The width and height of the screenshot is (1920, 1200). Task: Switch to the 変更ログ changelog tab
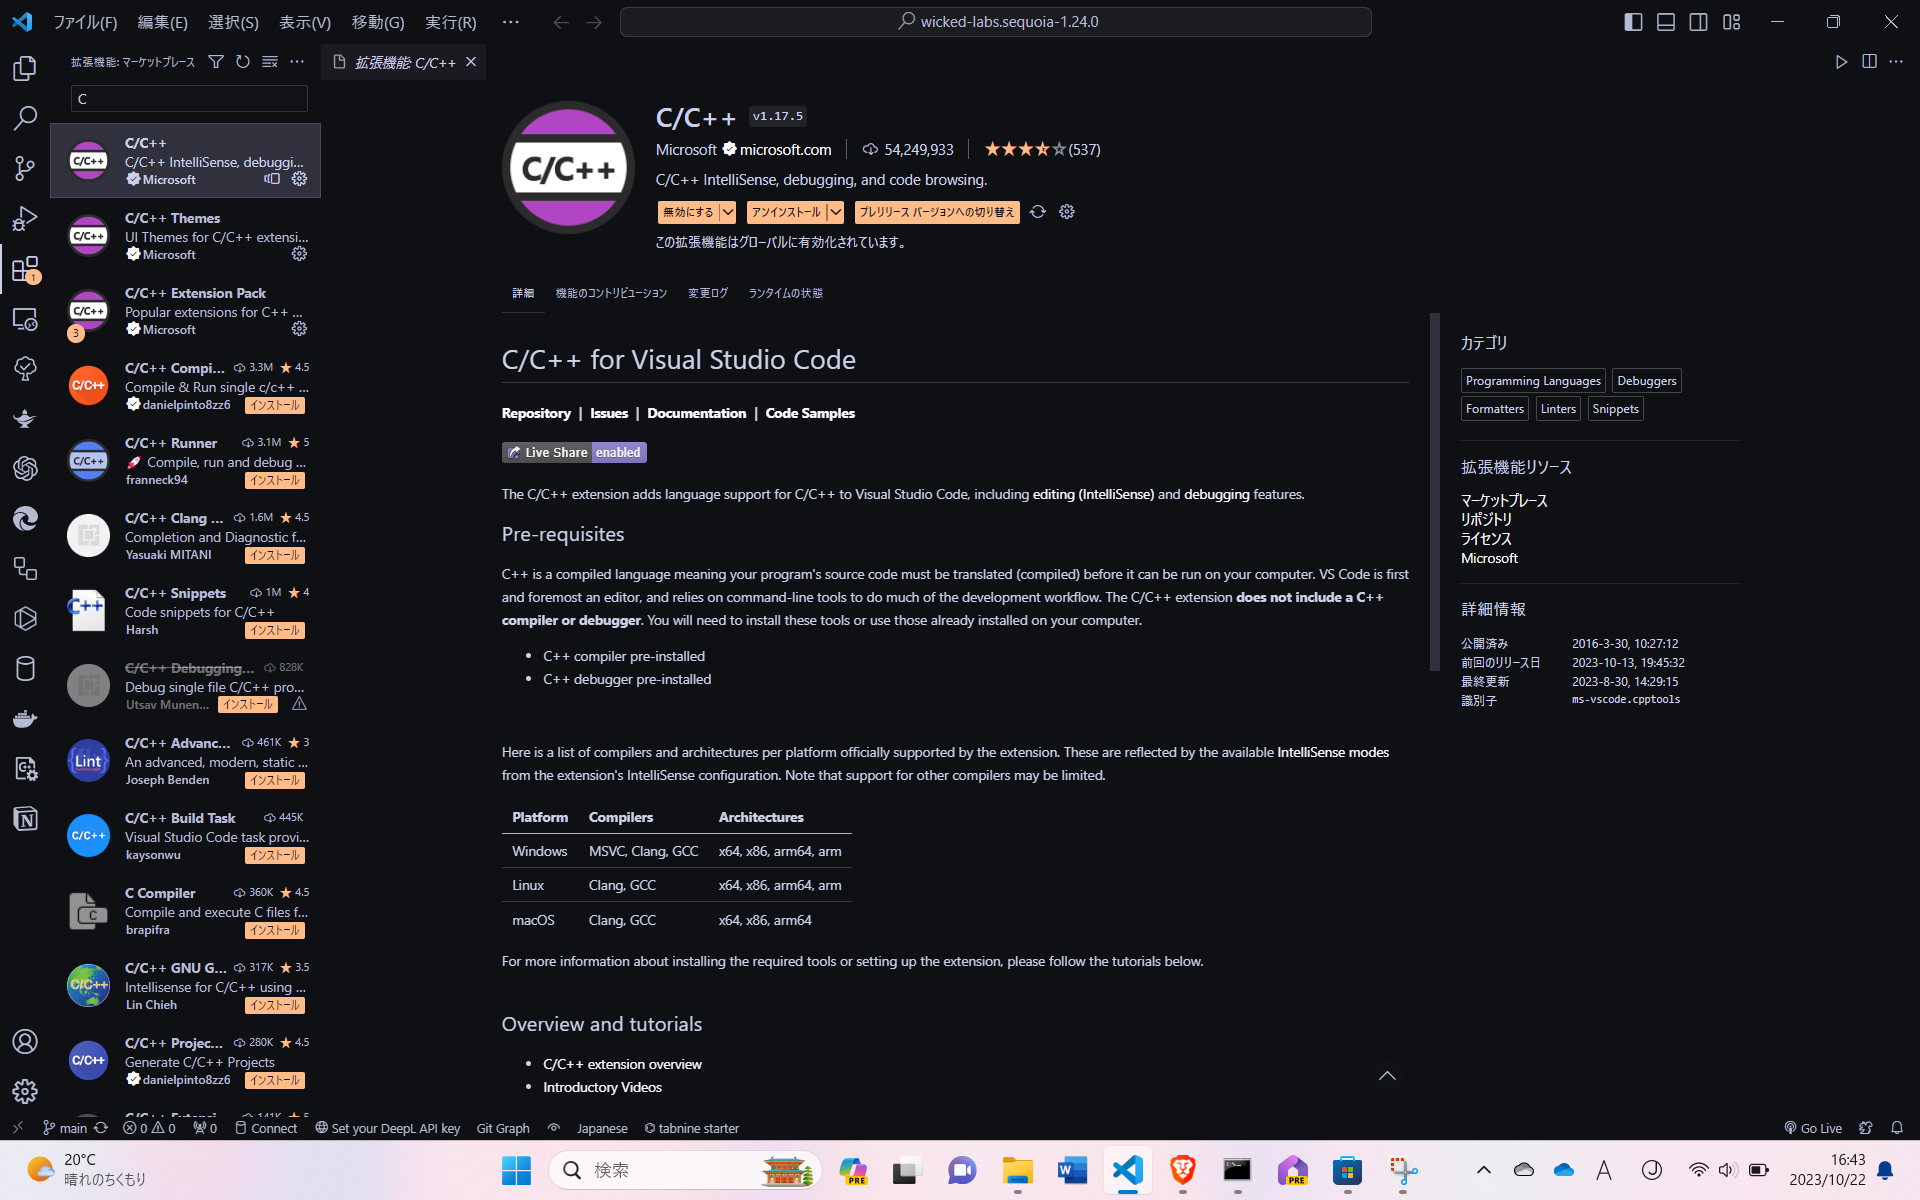tap(707, 293)
